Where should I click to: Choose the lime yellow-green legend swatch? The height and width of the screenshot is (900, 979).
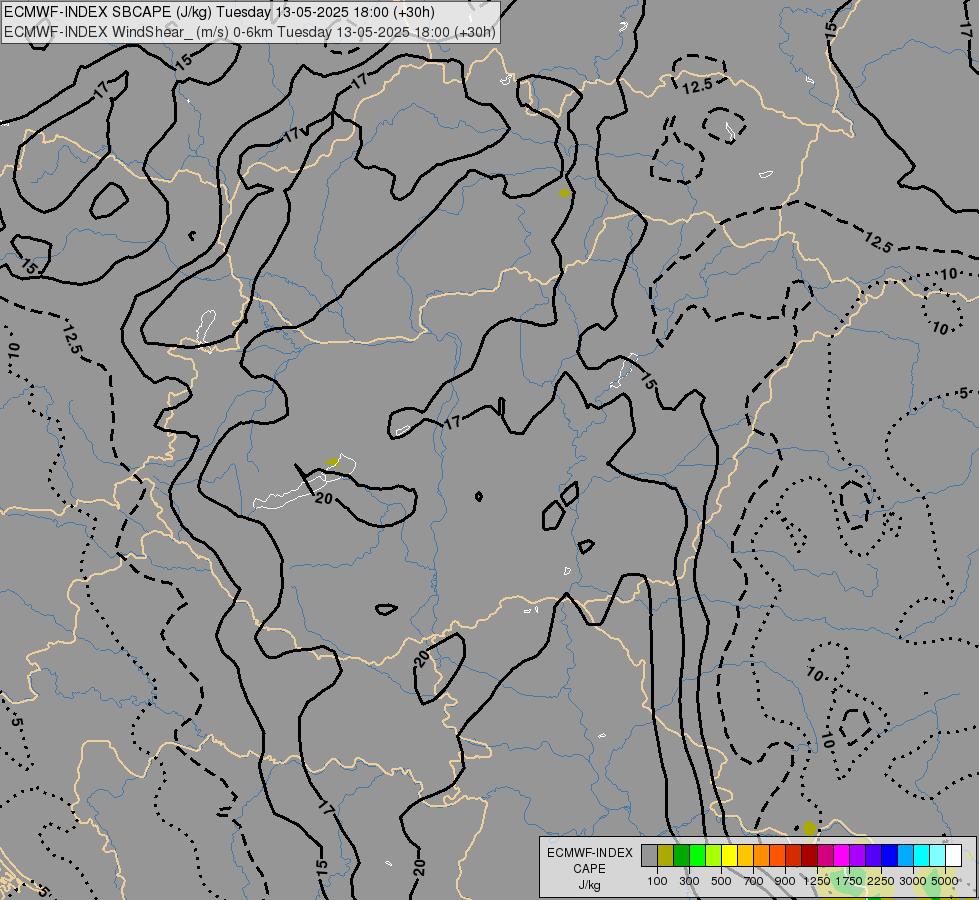click(x=714, y=855)
